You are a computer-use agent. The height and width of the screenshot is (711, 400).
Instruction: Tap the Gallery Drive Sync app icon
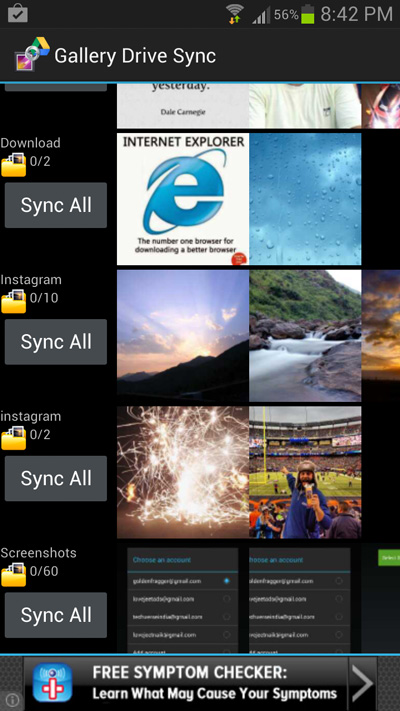(x=32, y=54)
